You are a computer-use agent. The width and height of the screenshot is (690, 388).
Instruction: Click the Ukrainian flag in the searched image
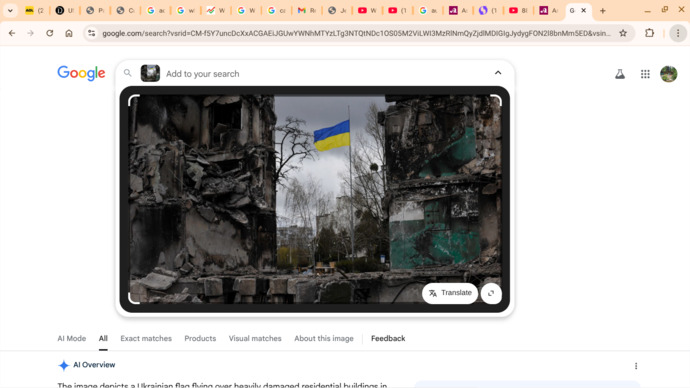click(x=332, y=135)
